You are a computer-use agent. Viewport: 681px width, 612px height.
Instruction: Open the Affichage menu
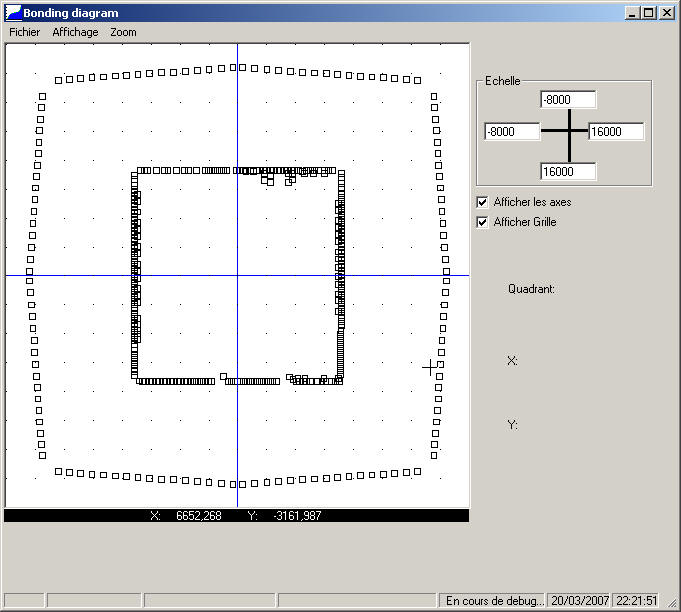click(x=75, y=32)
